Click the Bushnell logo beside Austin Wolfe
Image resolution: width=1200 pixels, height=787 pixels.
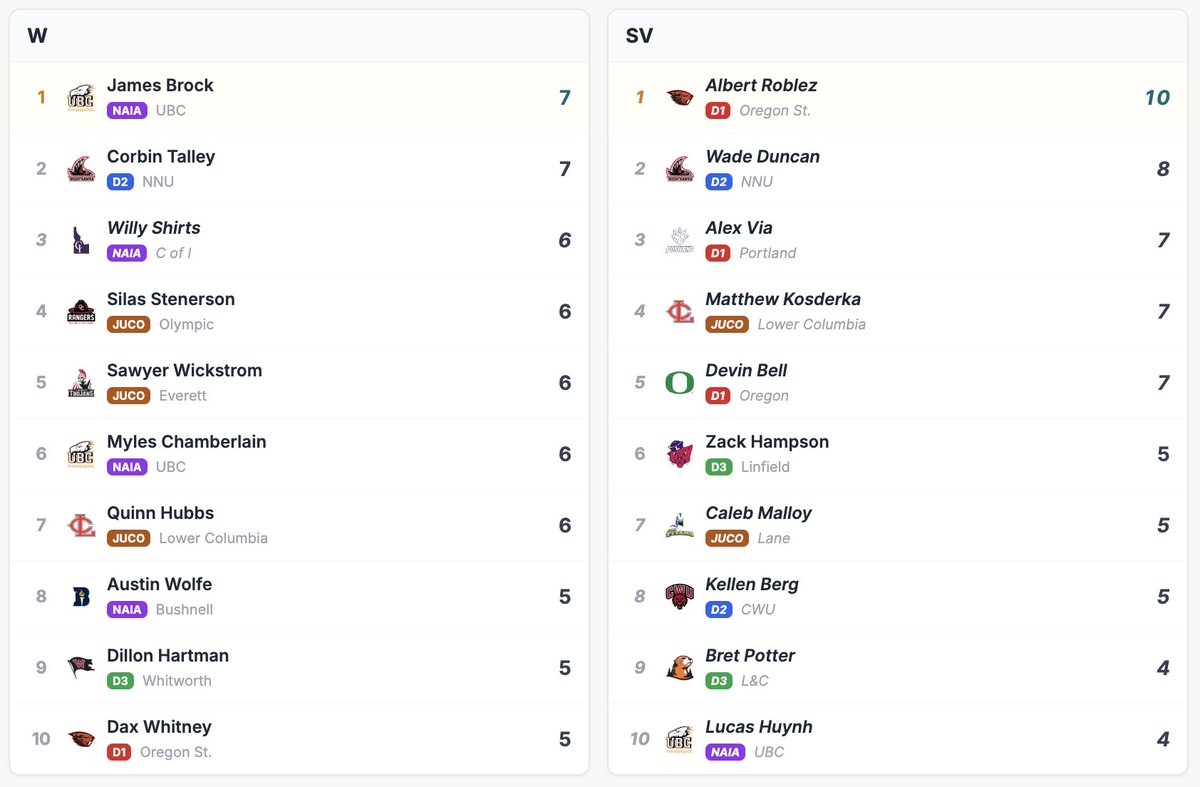[80, 597]
